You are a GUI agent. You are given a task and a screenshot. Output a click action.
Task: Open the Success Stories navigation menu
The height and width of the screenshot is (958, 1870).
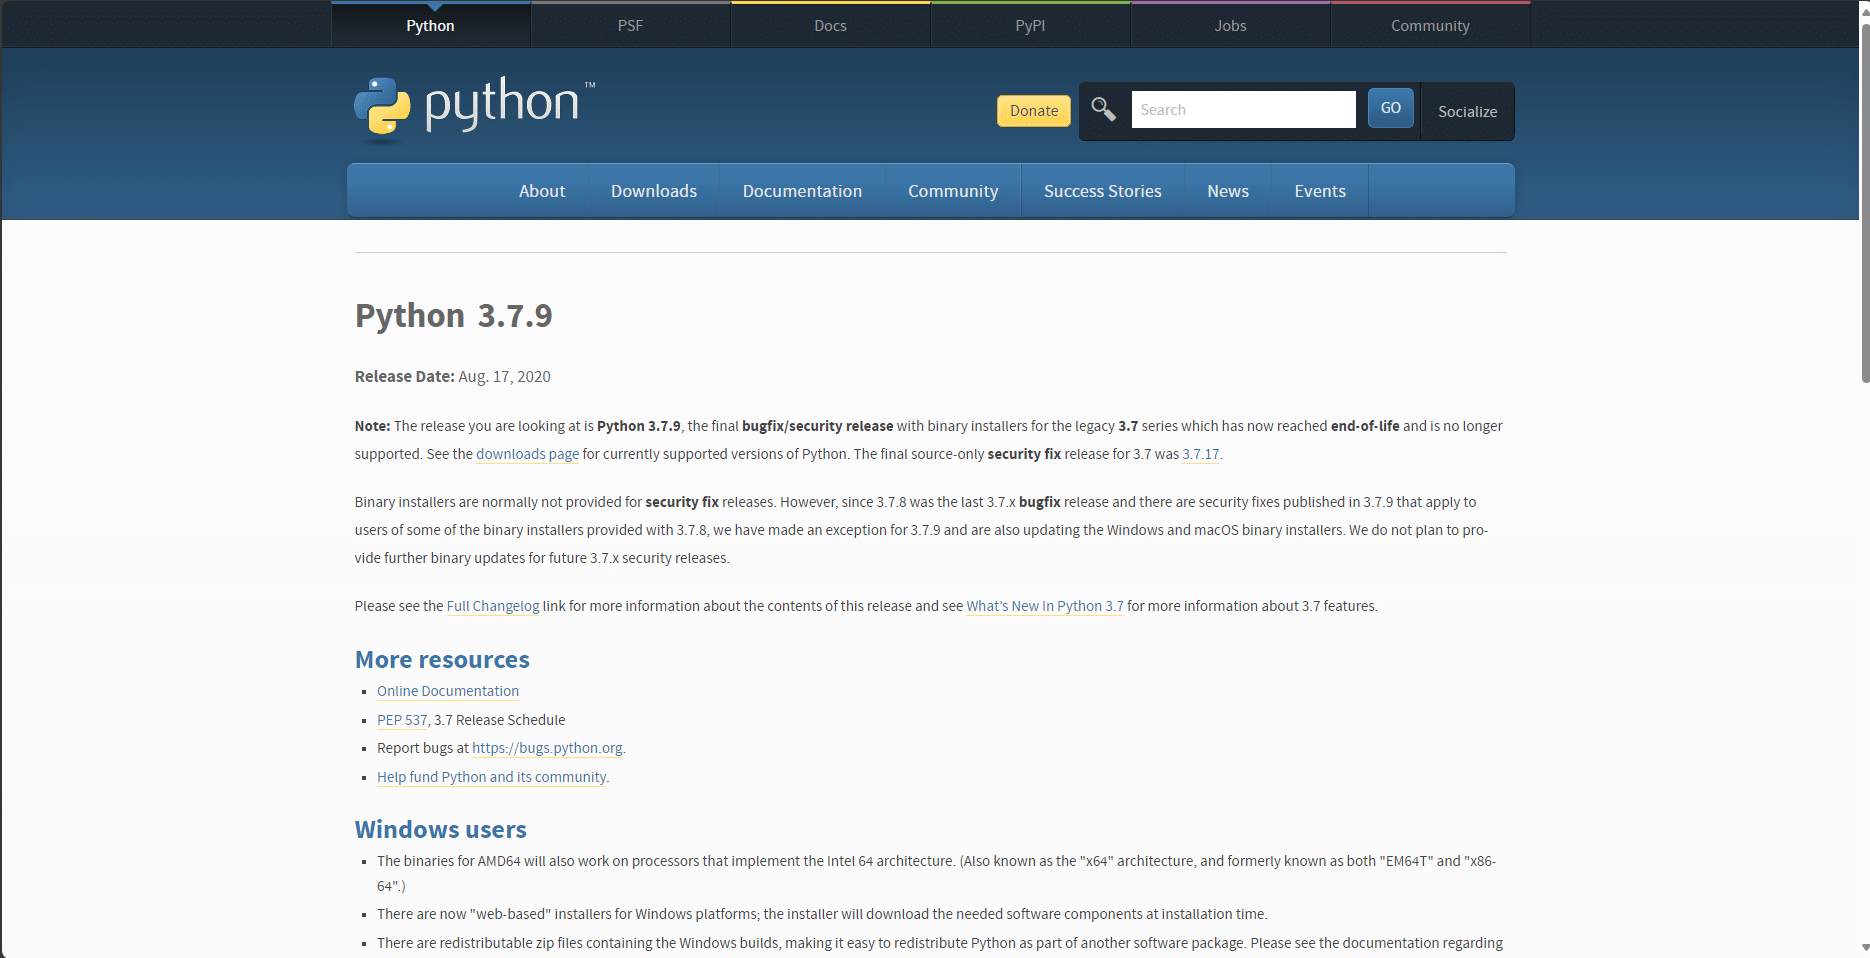pyautogui.click(x=1103, y=191)
